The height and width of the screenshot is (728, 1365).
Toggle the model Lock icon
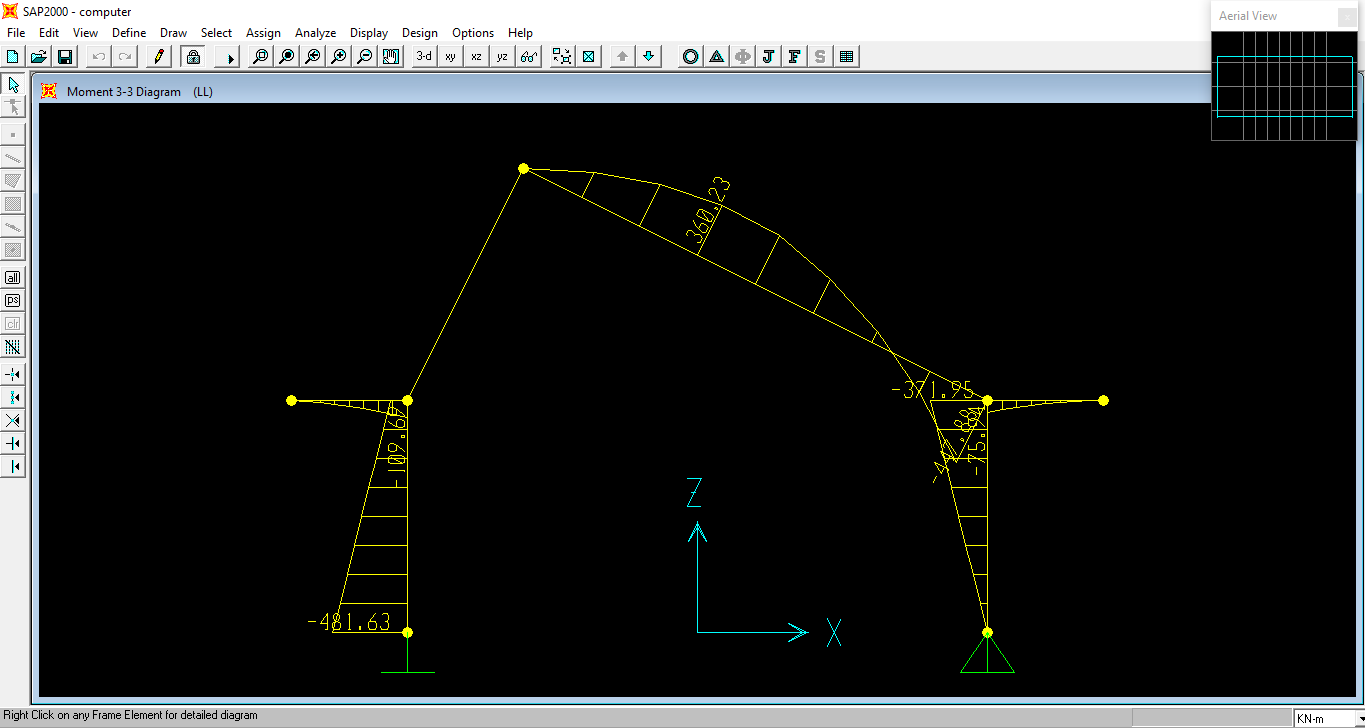pos(192,56)
